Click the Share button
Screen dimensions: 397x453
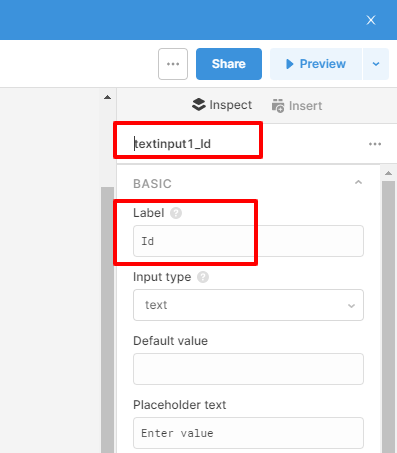tap(229, 64)
